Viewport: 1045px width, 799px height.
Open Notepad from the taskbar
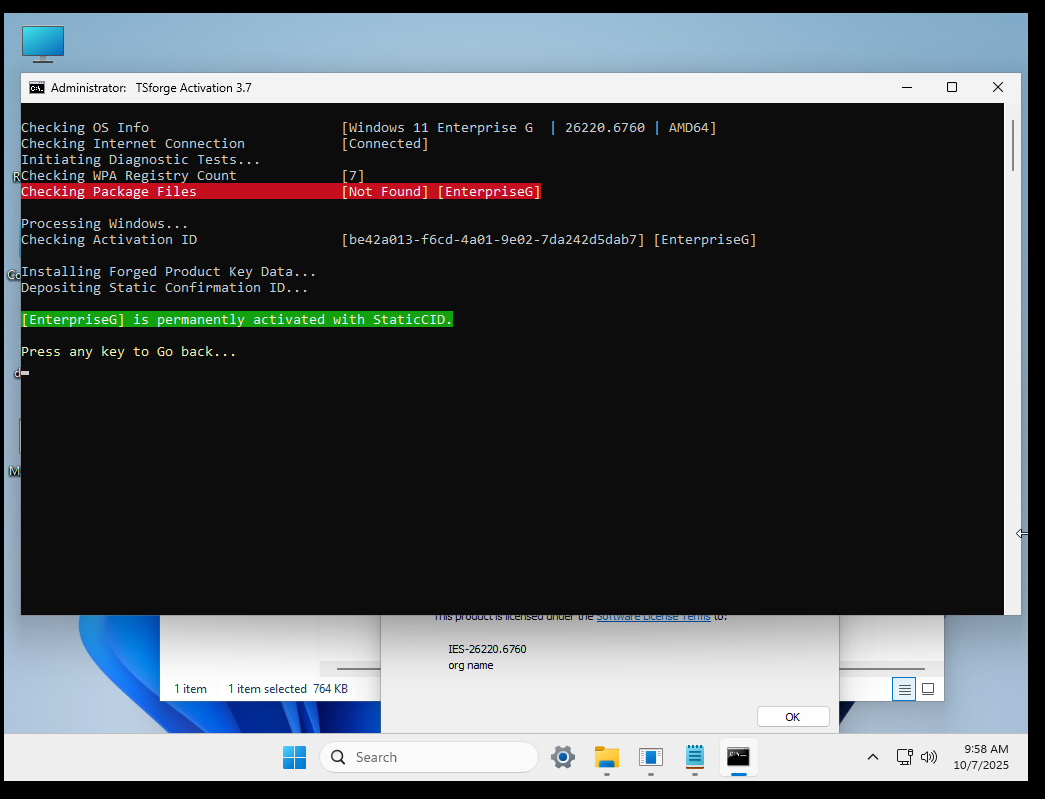coord(694,757)
